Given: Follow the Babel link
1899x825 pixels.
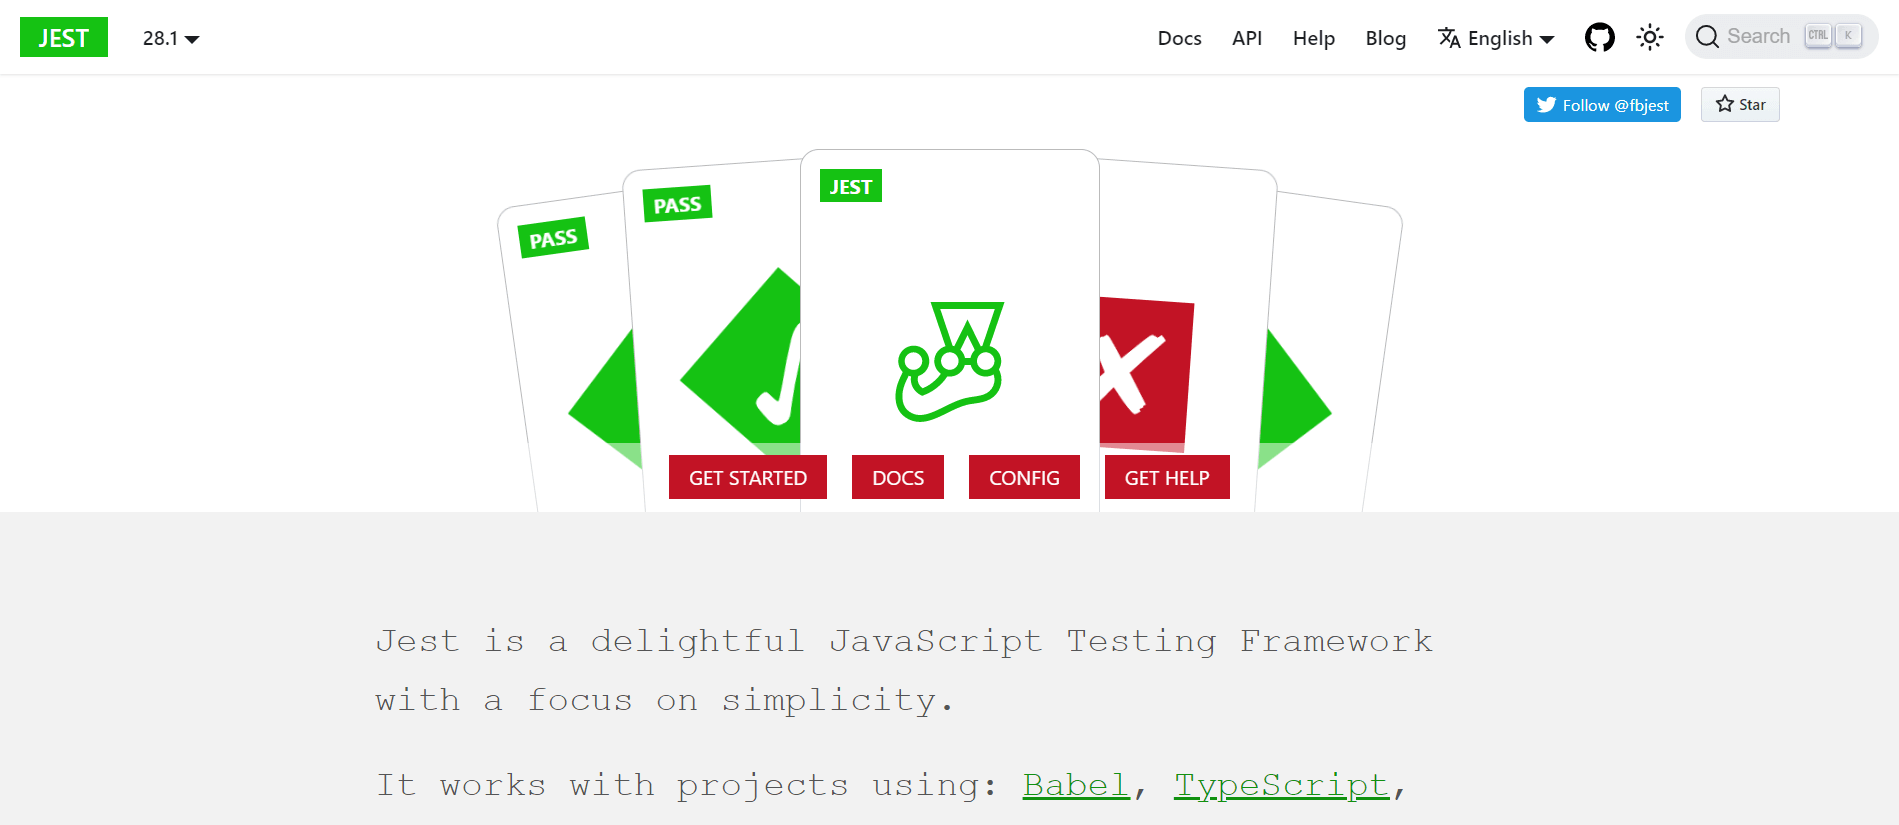Looking at the screenshot, I should coord(1075,785).
